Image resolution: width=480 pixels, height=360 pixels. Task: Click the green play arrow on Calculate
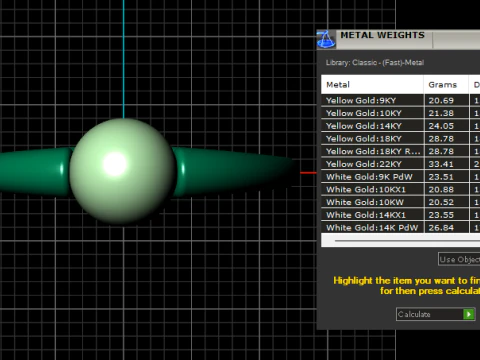coord(469,314)
